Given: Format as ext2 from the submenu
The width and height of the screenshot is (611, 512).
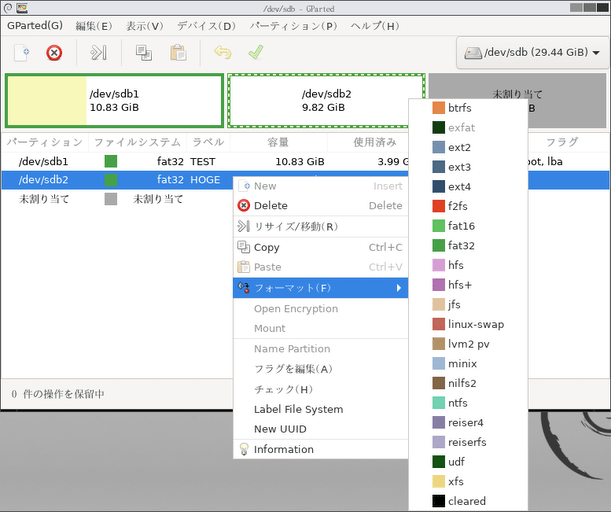Looking at the screenshot, I should (x=468, y=147).
